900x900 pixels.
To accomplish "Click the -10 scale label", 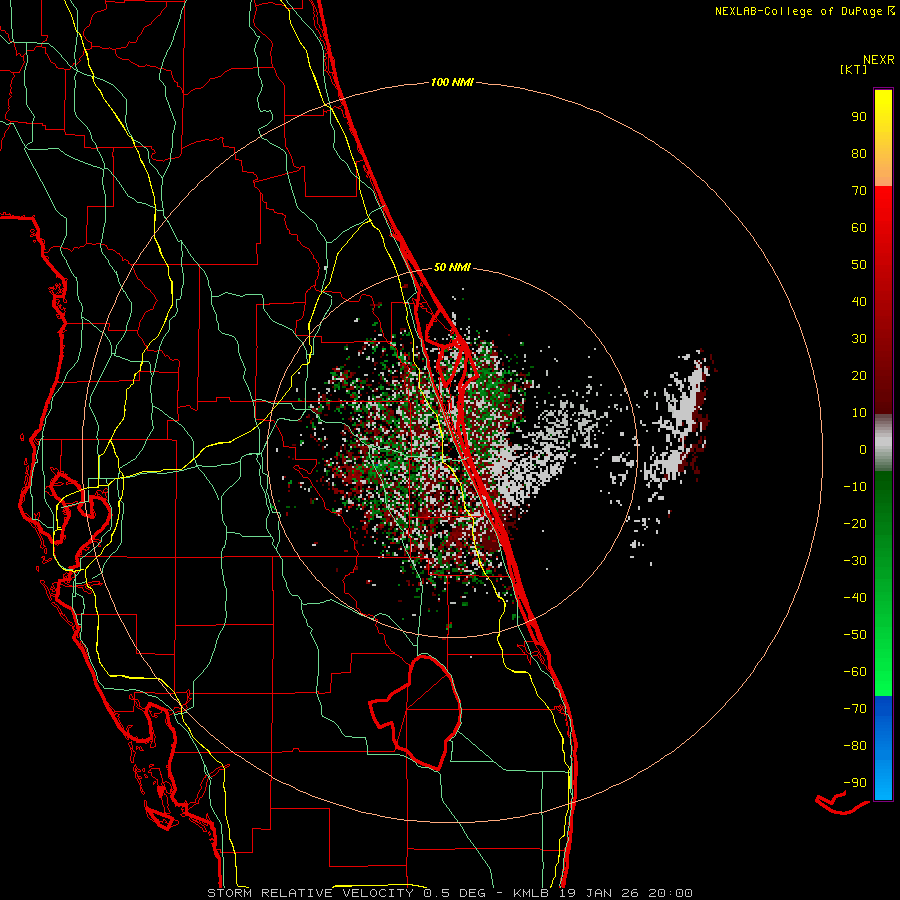I will 855,487.
